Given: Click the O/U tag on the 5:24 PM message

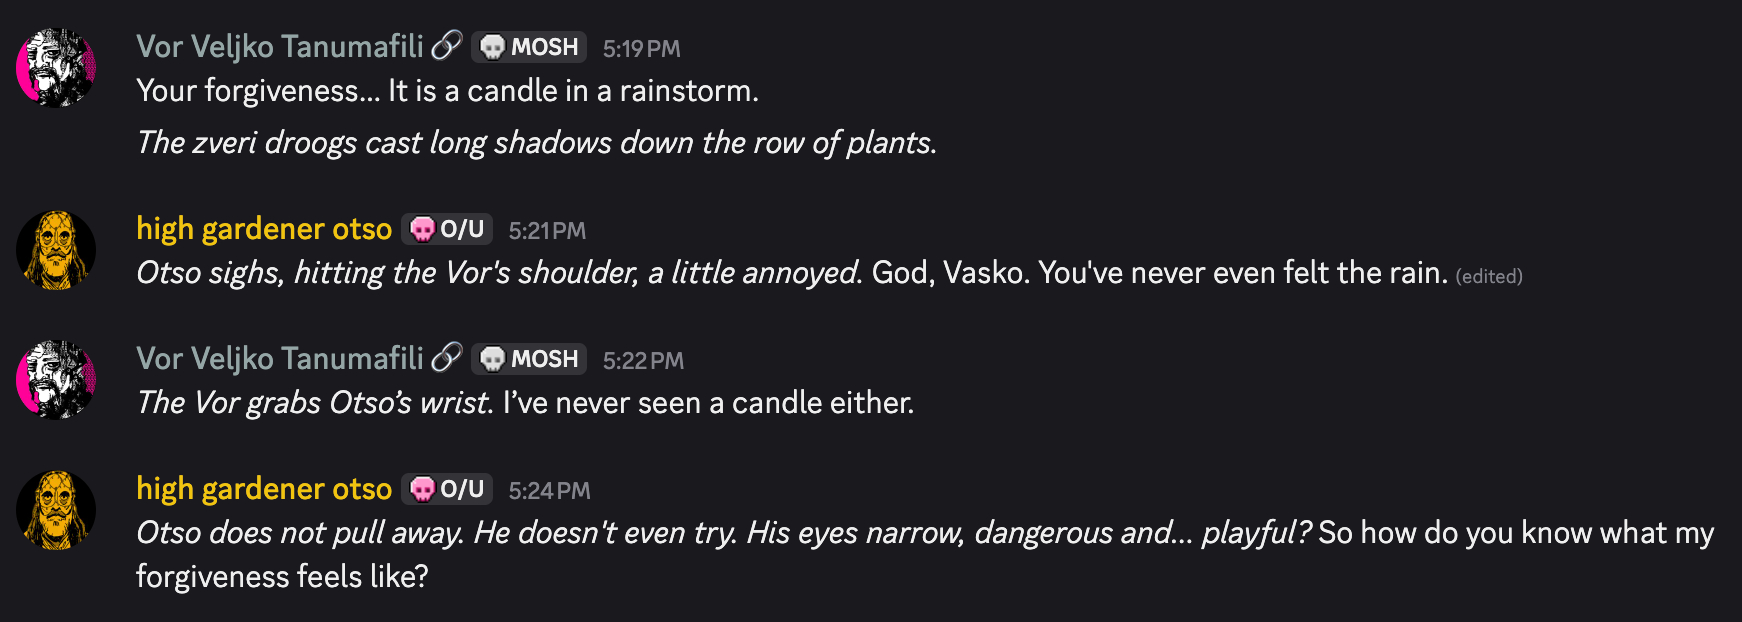Looking at the screenshot, I should click(x=447, y=489).
